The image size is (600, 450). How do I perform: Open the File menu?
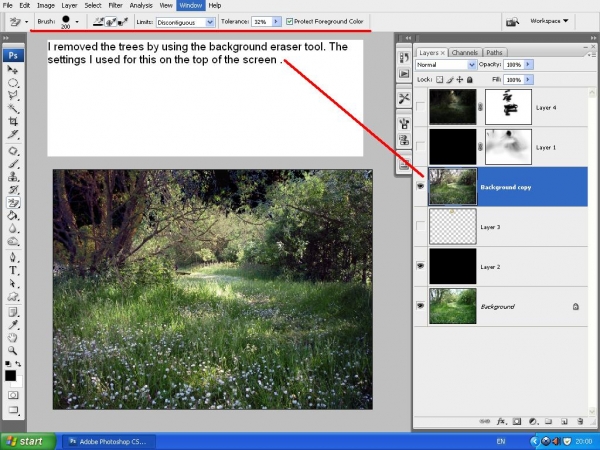click(x=7, y=5)
